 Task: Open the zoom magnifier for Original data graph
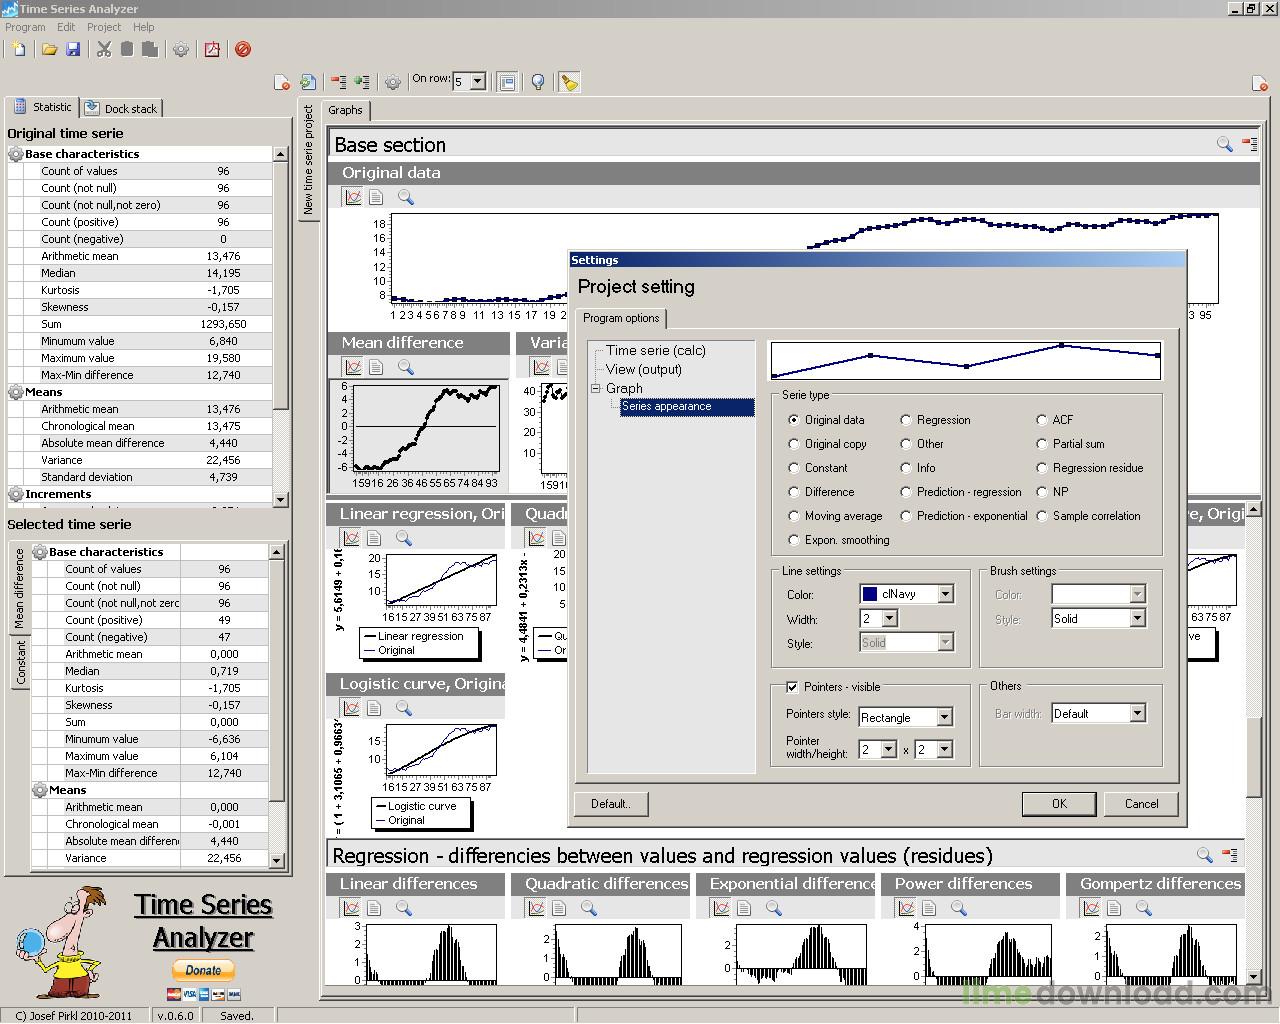tap(404, 197)
